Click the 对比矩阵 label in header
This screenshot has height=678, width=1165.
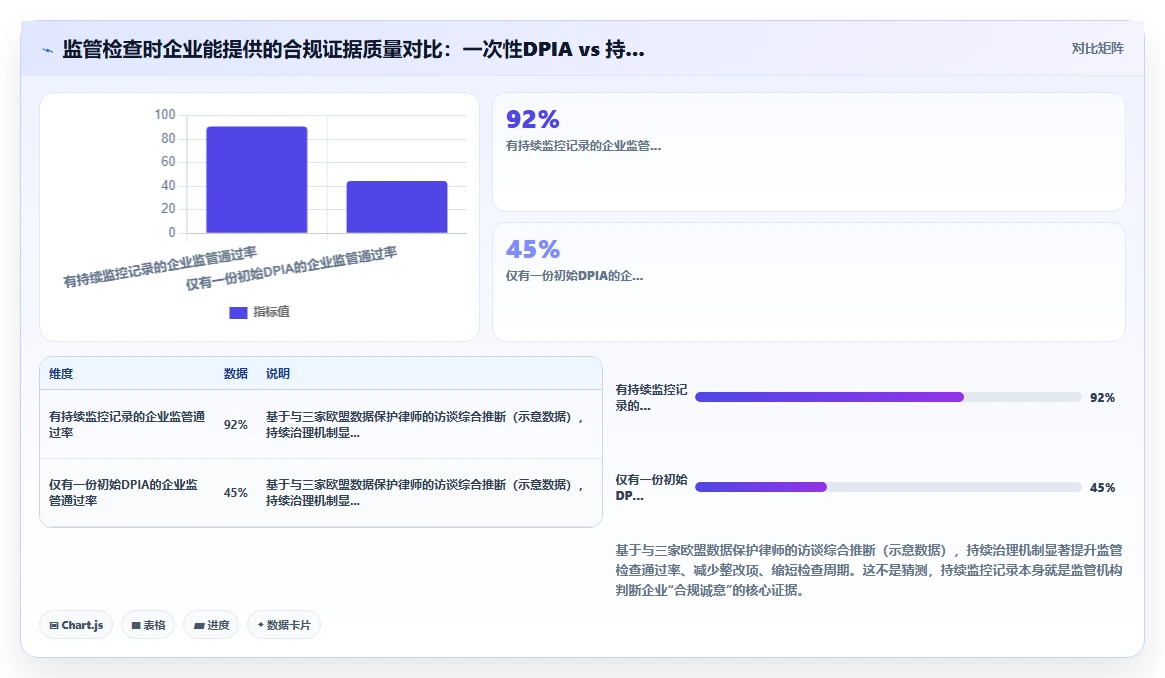pos(1097,48)
